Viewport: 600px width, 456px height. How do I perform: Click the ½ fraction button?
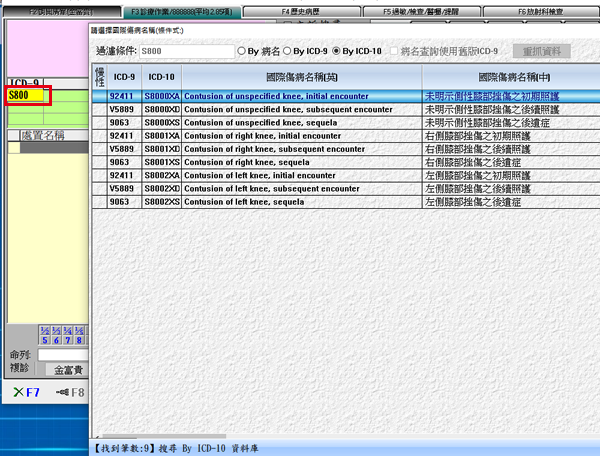pos(45,330)
